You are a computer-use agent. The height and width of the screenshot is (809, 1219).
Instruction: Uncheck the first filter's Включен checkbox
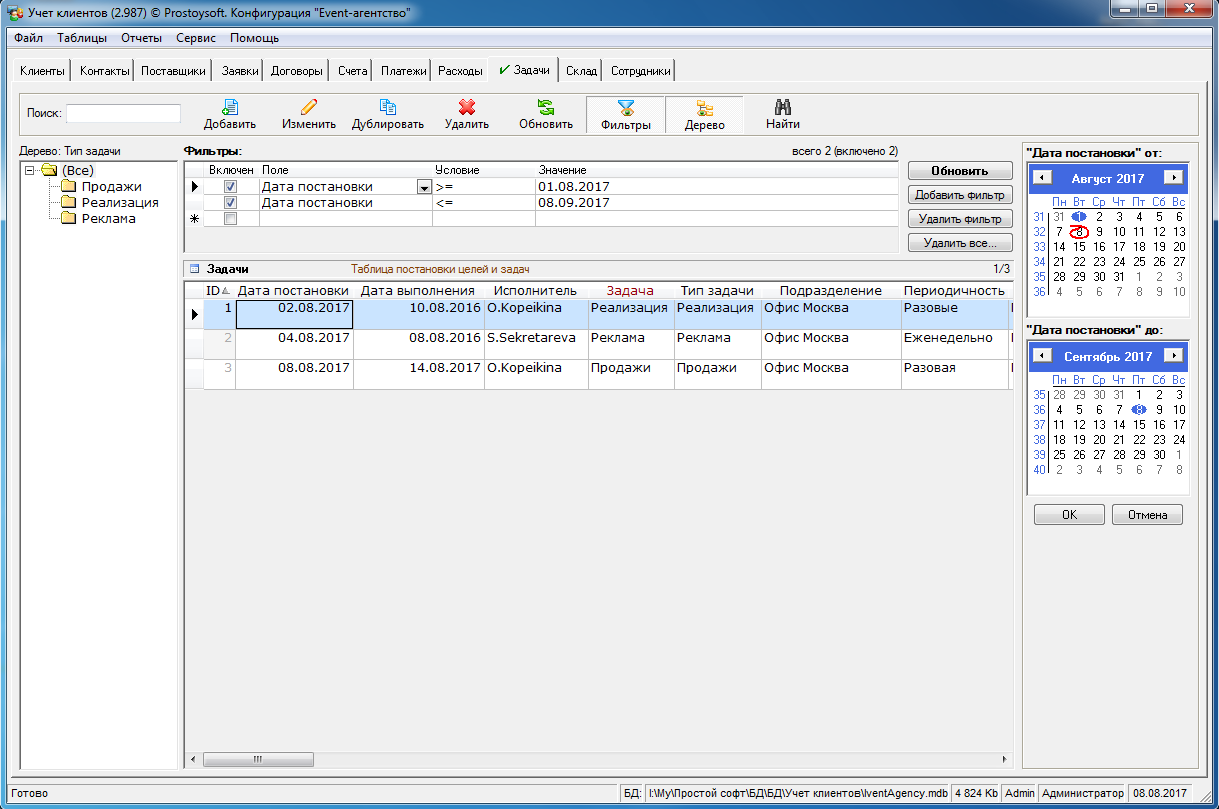pos(231,187)
